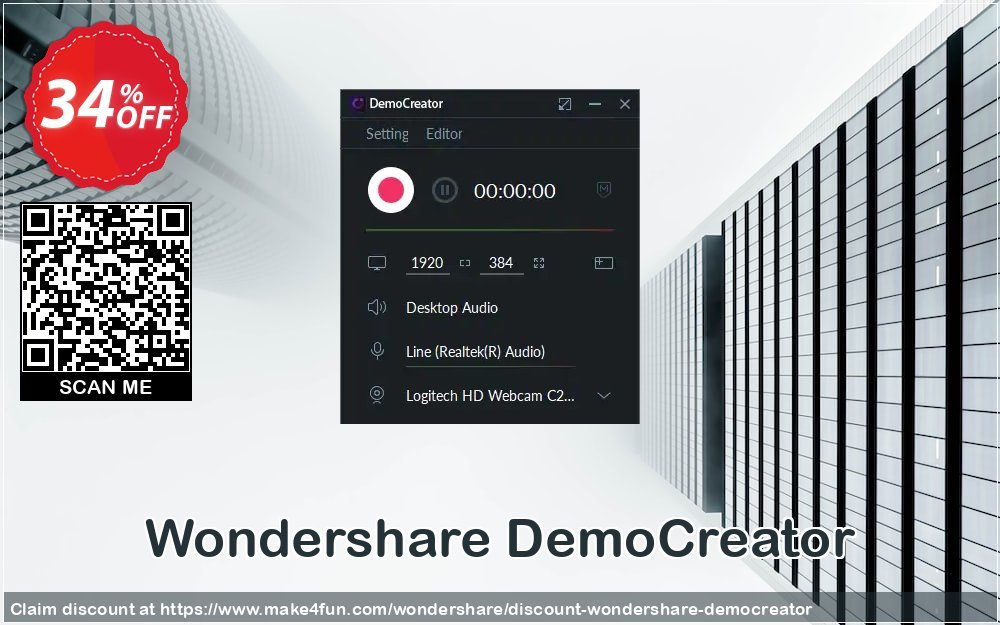Select the Desktop Audio option

[x=452, y=308]
